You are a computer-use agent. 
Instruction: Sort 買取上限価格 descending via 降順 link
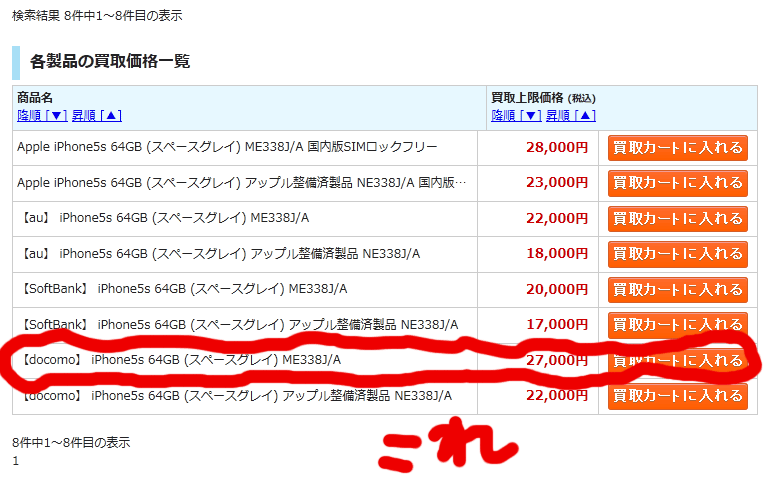click(516, 116)
